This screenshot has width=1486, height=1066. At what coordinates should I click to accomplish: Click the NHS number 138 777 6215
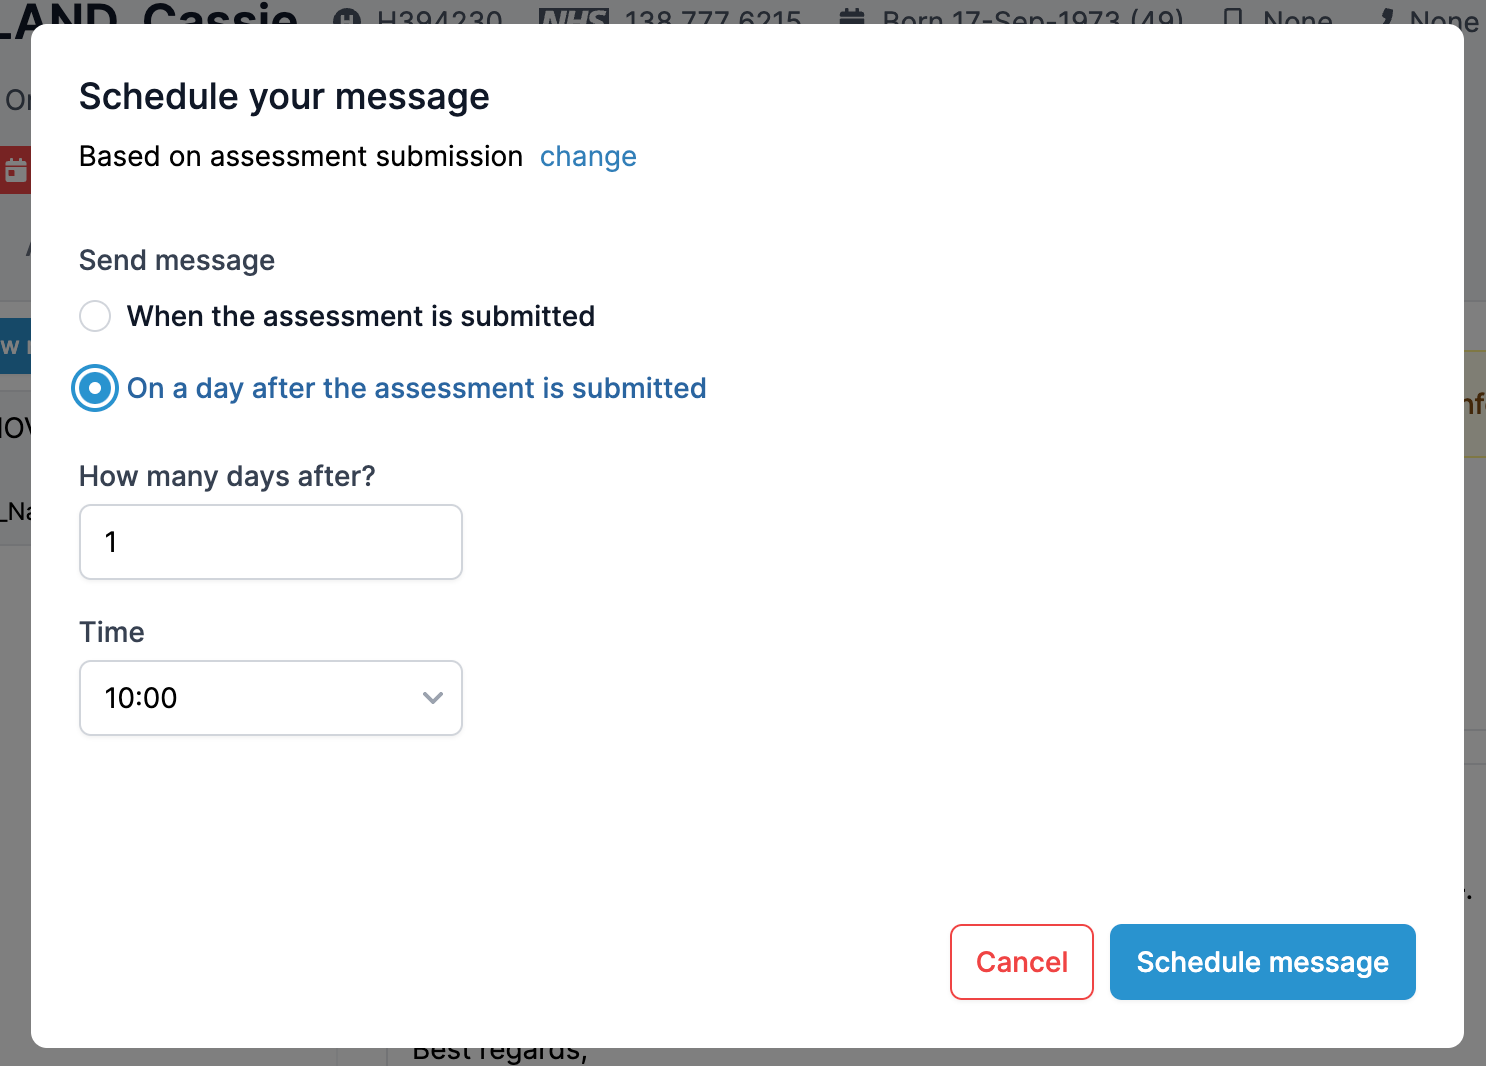[712, 17]
